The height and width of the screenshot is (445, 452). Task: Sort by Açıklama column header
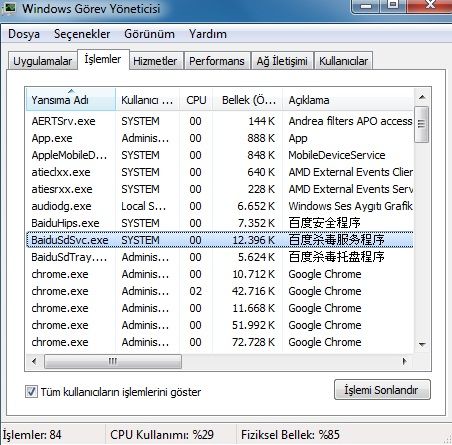[348, 100]
